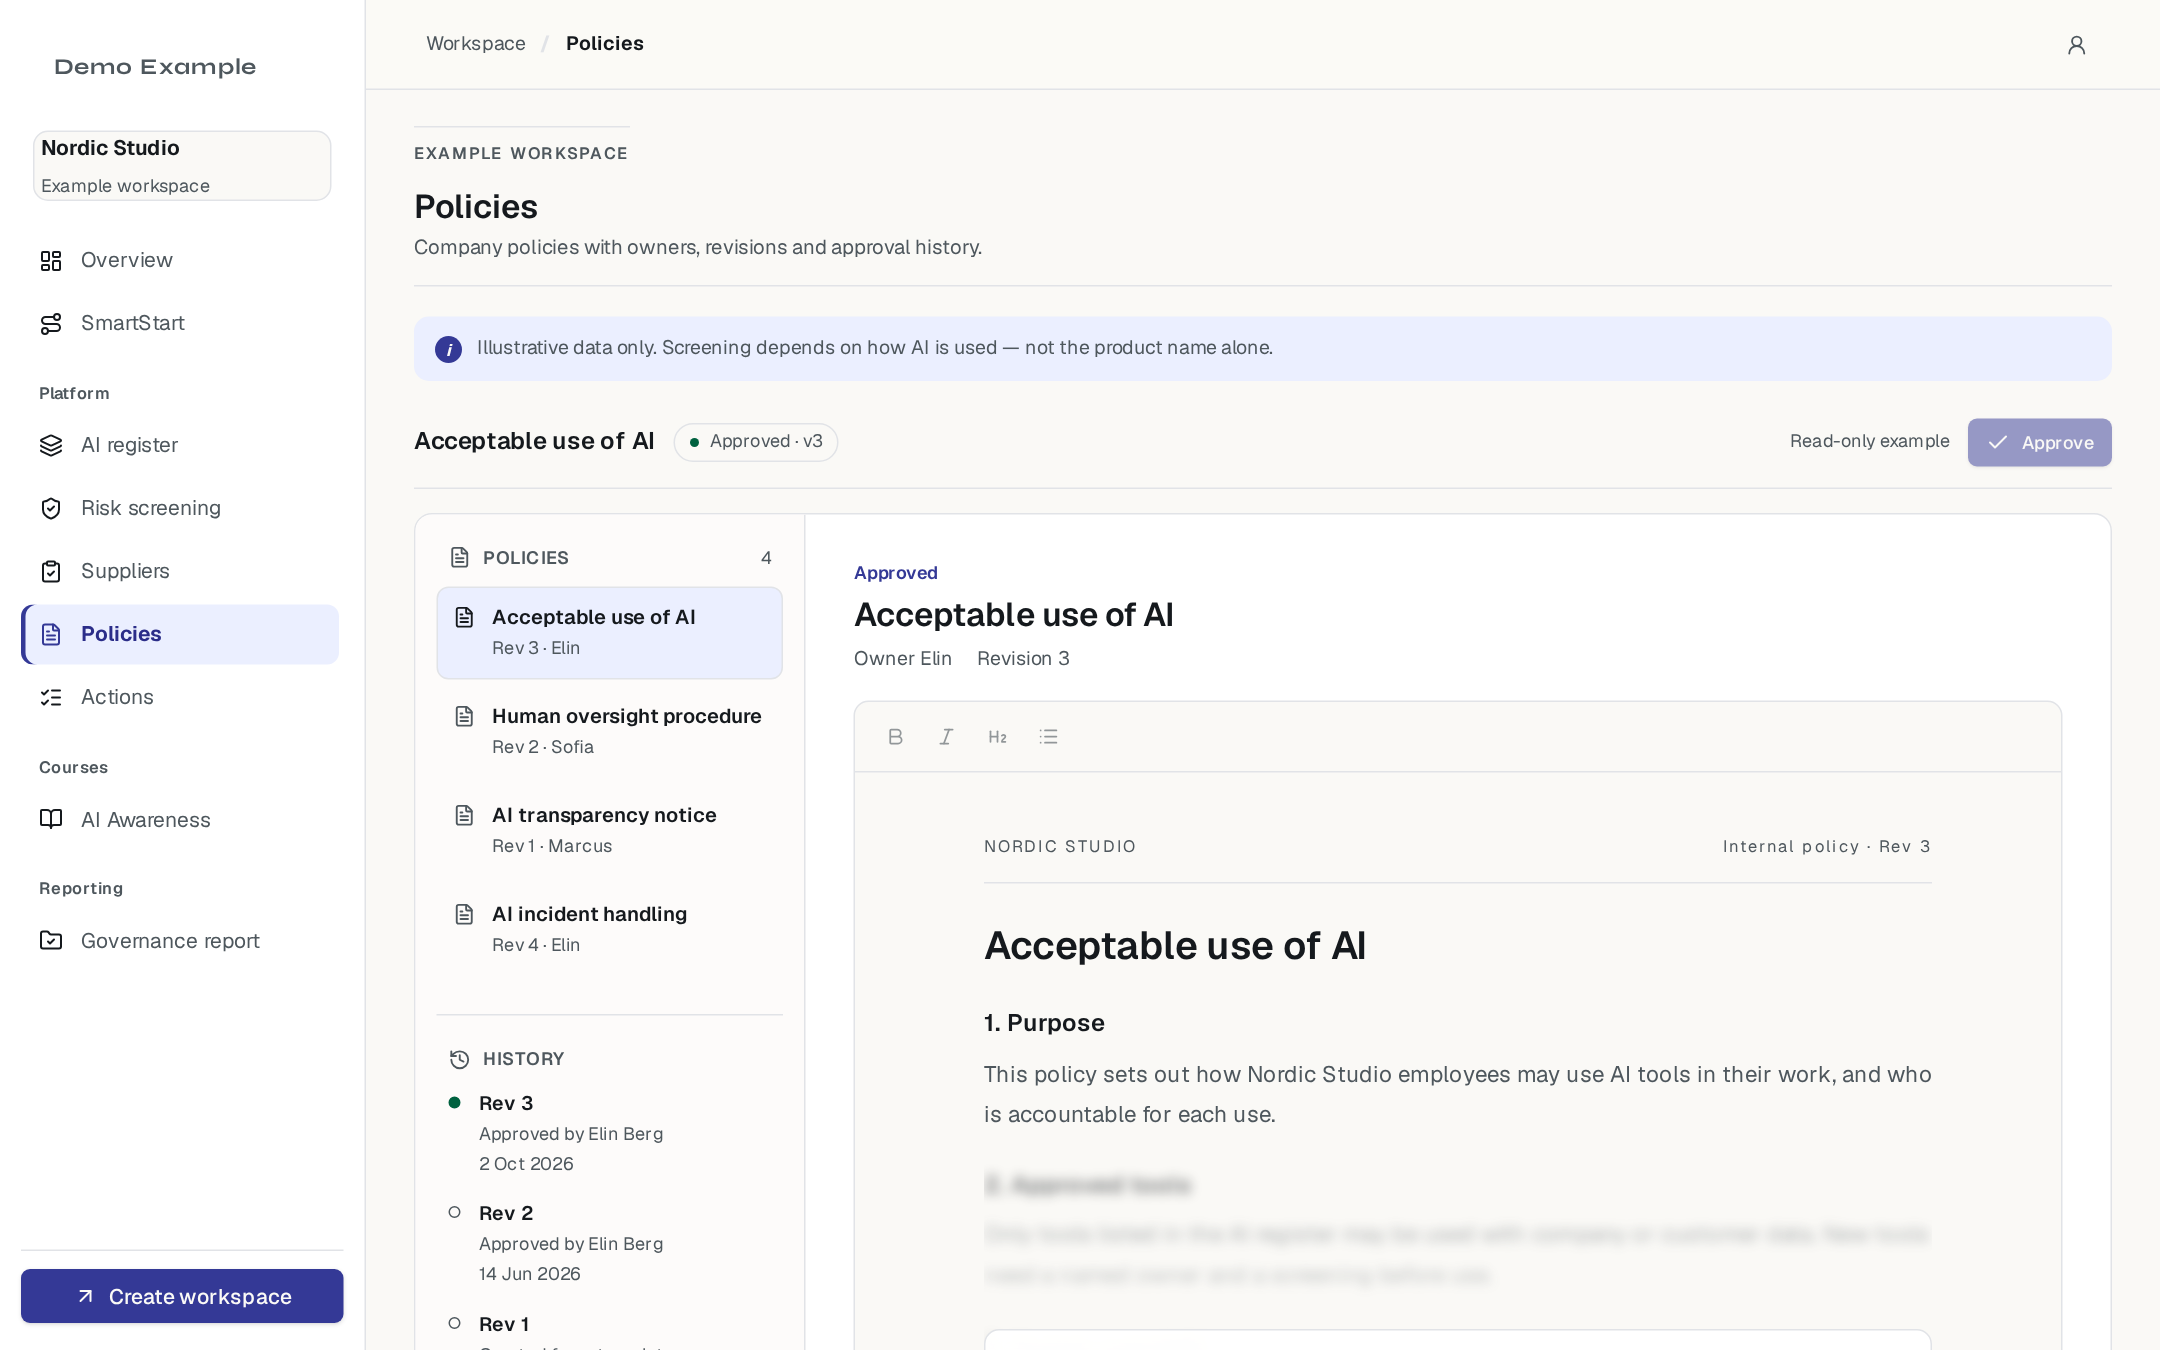
Task: Toggle bold formatting in editor toolbar
Action: point(895,737)
